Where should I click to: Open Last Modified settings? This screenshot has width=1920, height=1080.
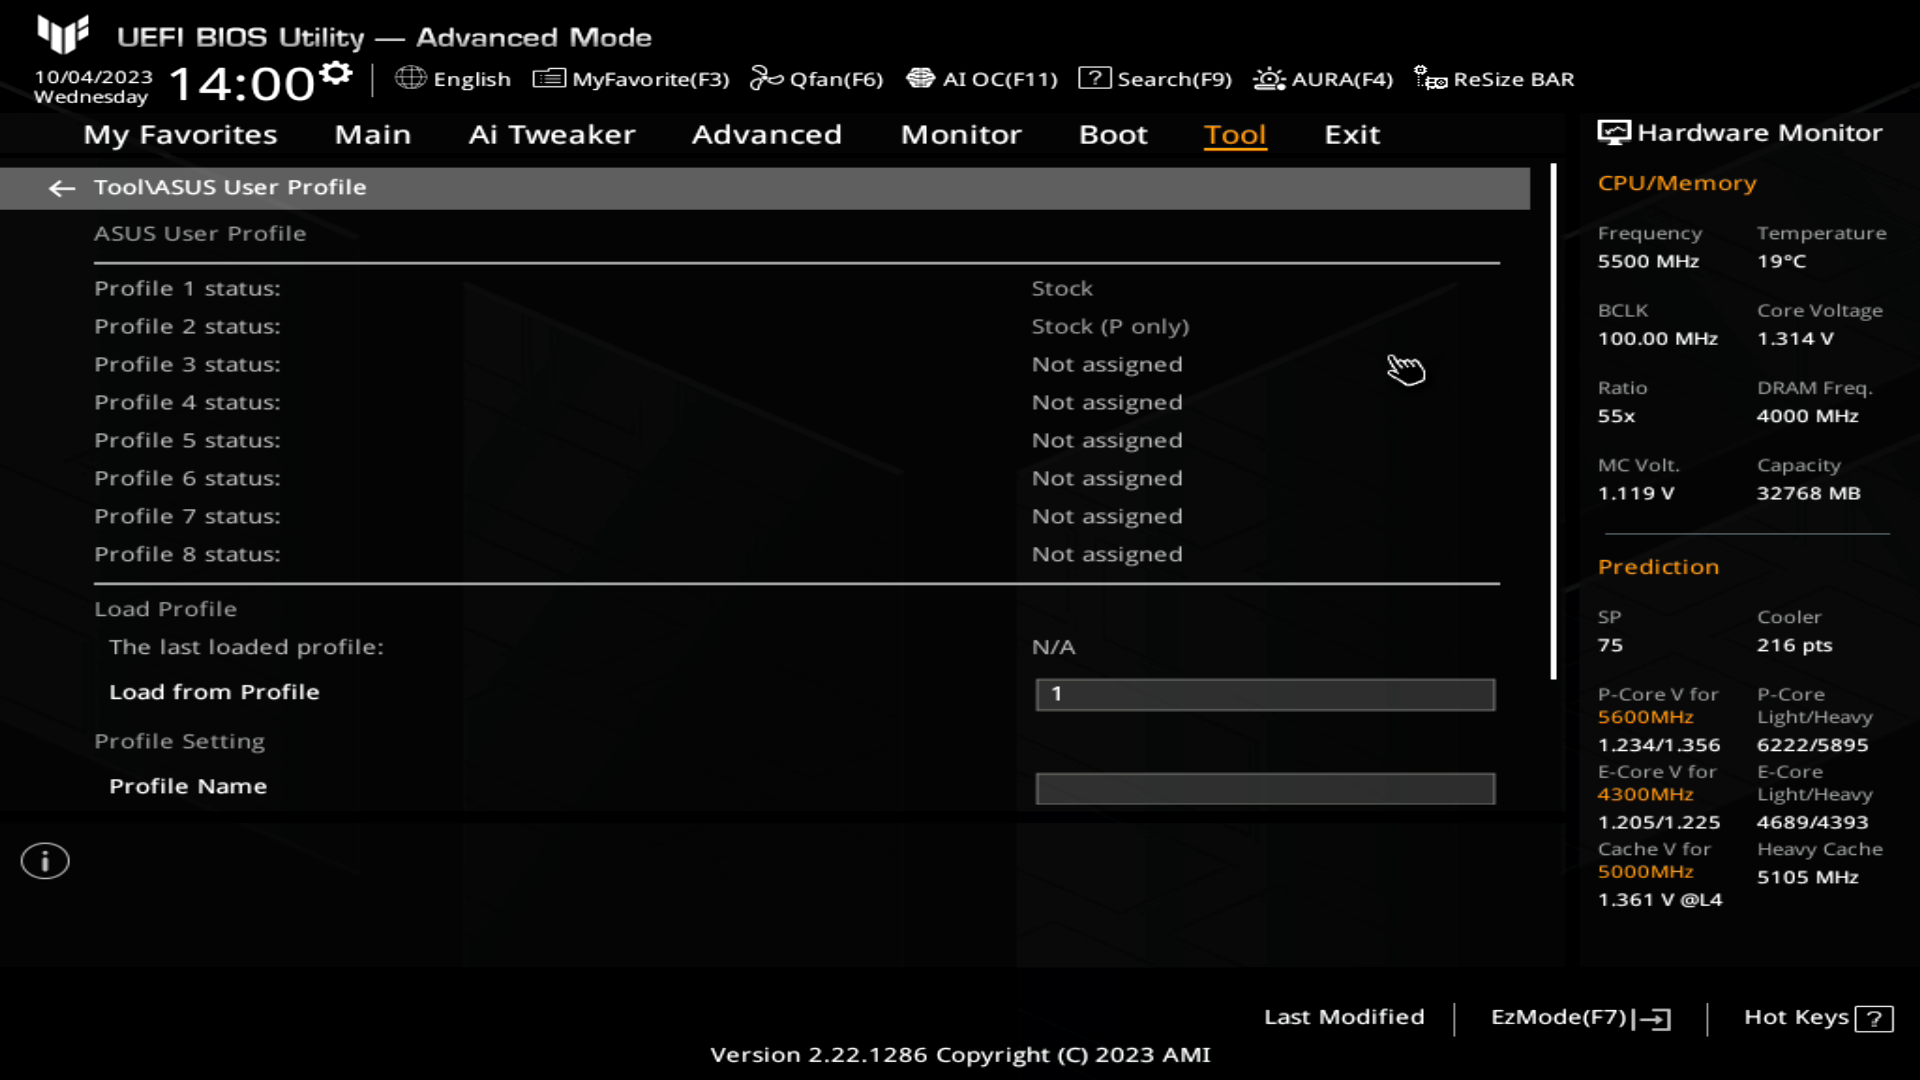point(1344,1015)
